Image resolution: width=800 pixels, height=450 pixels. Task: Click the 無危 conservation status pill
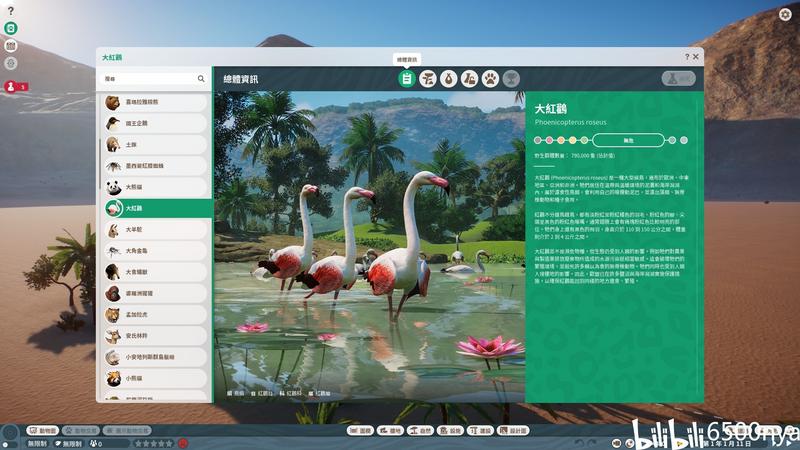[629, 140]
